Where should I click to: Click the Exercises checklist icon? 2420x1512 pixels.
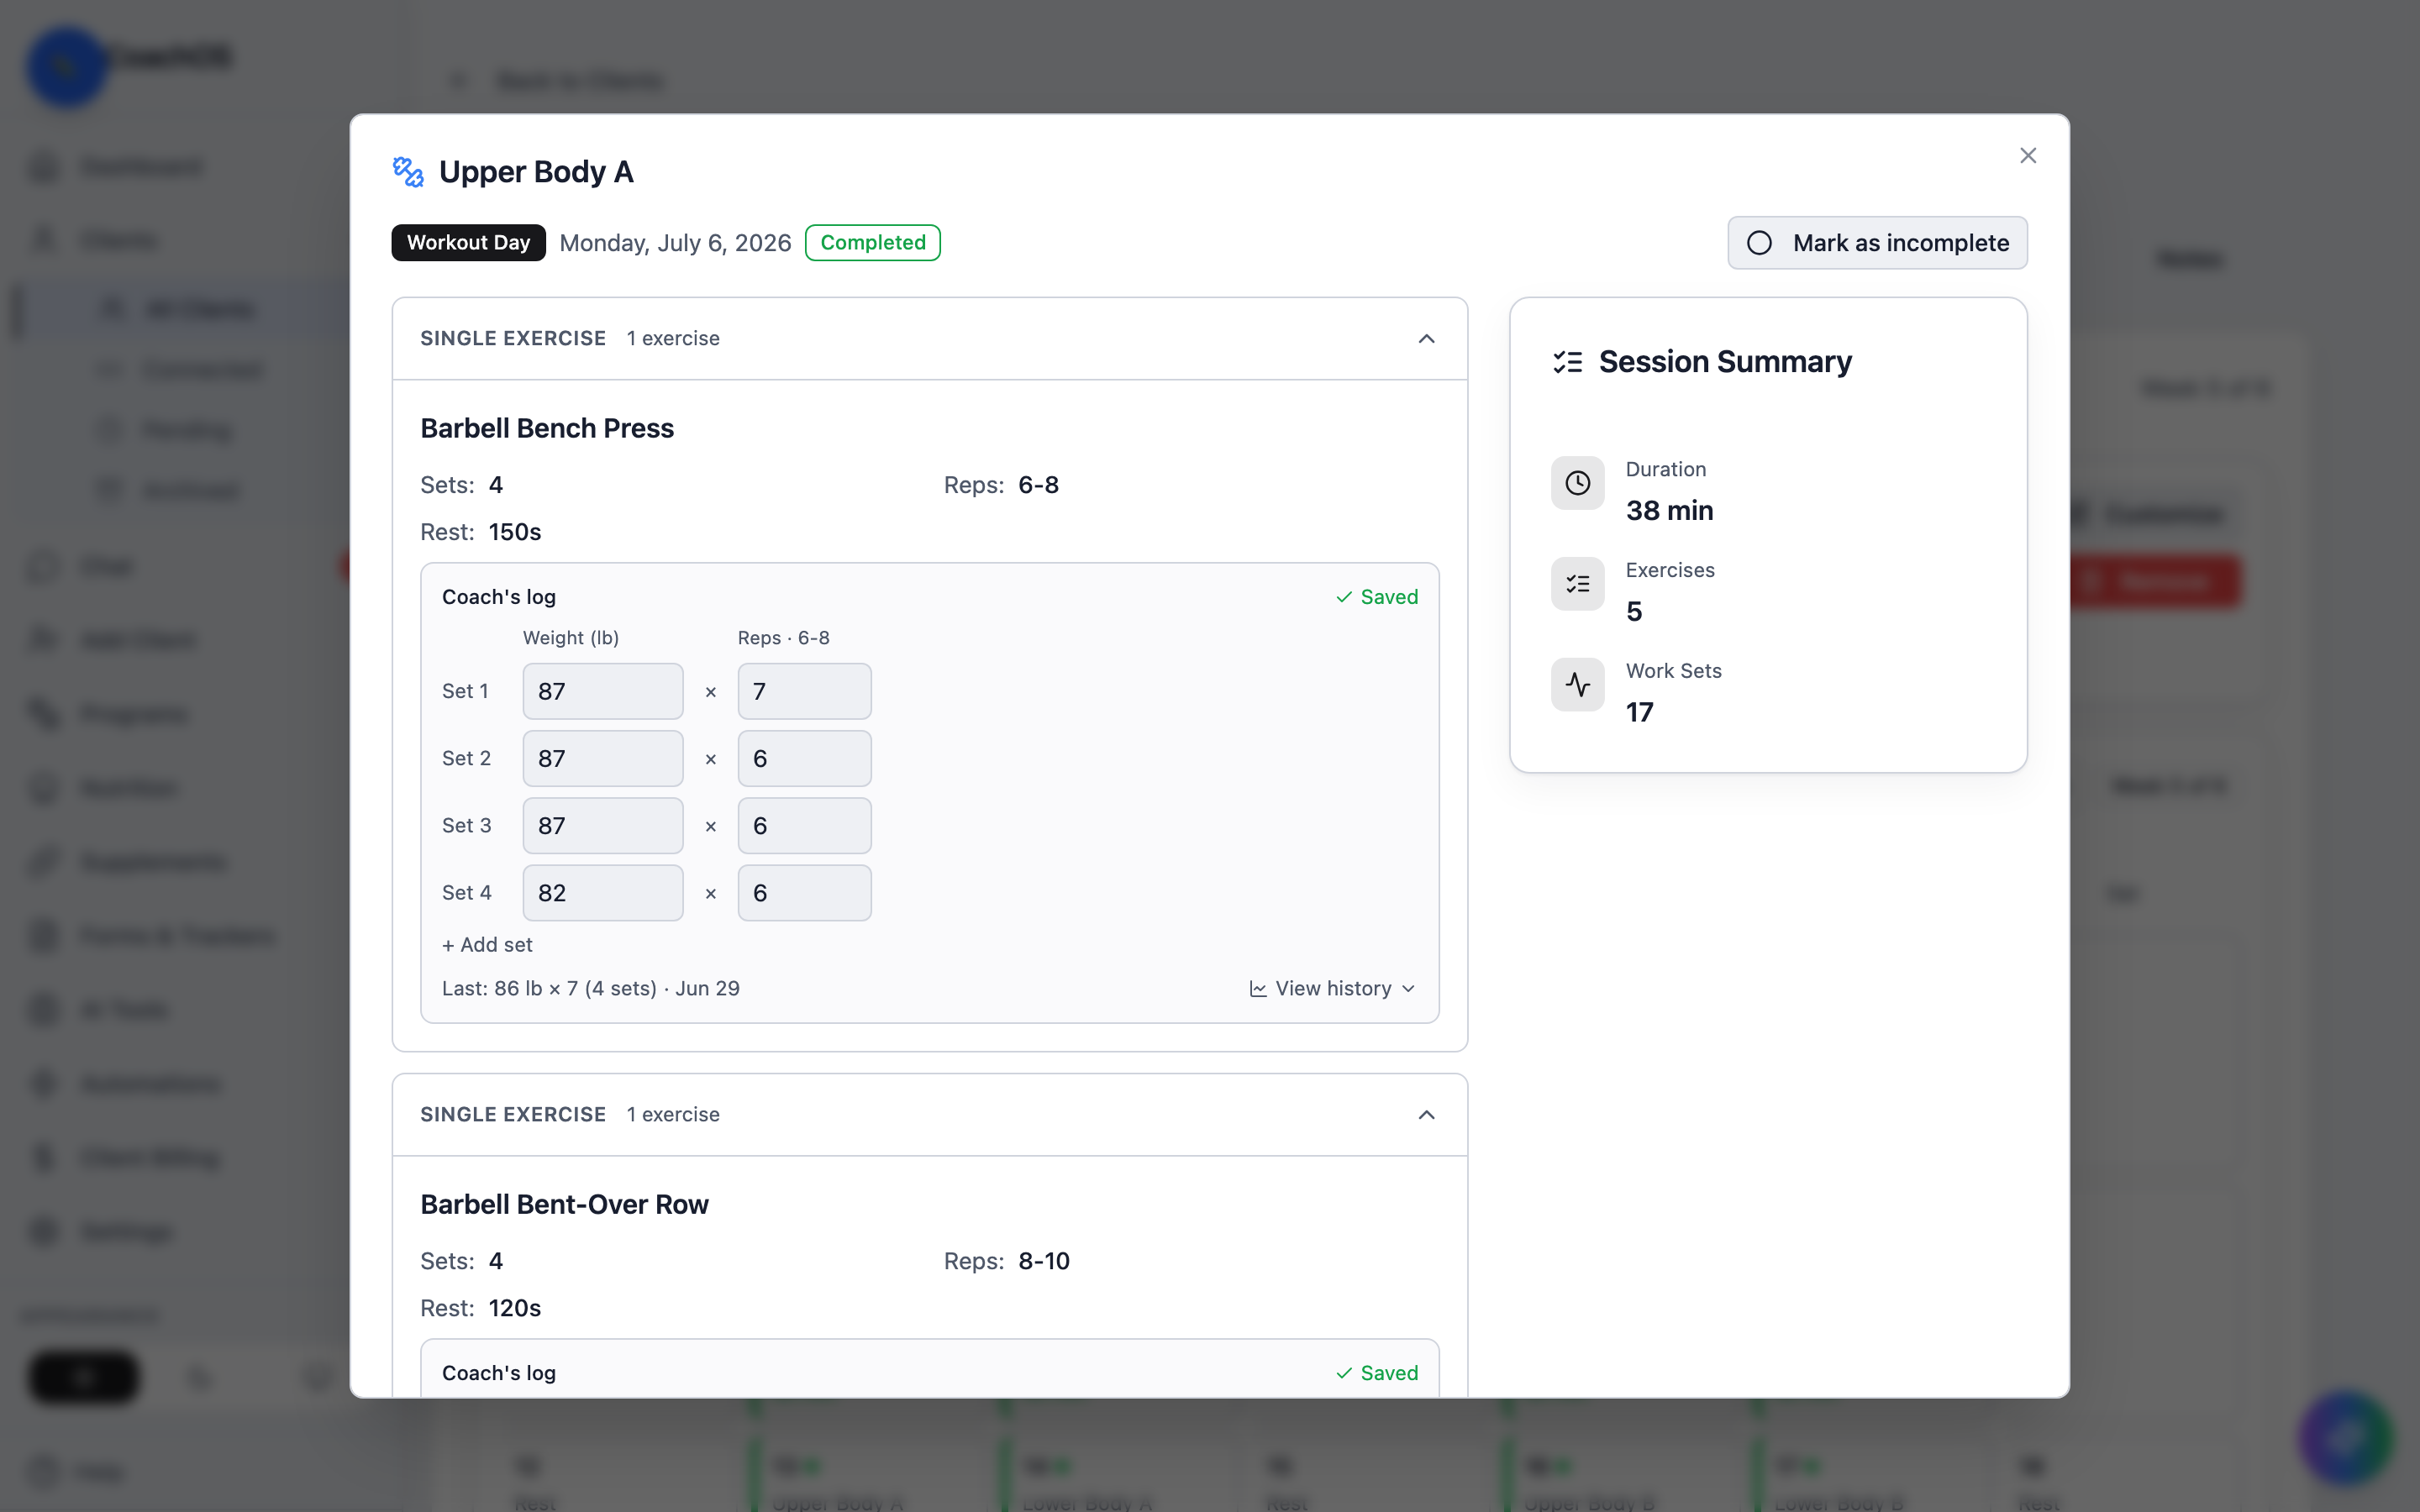click(x=1577, y=584)
